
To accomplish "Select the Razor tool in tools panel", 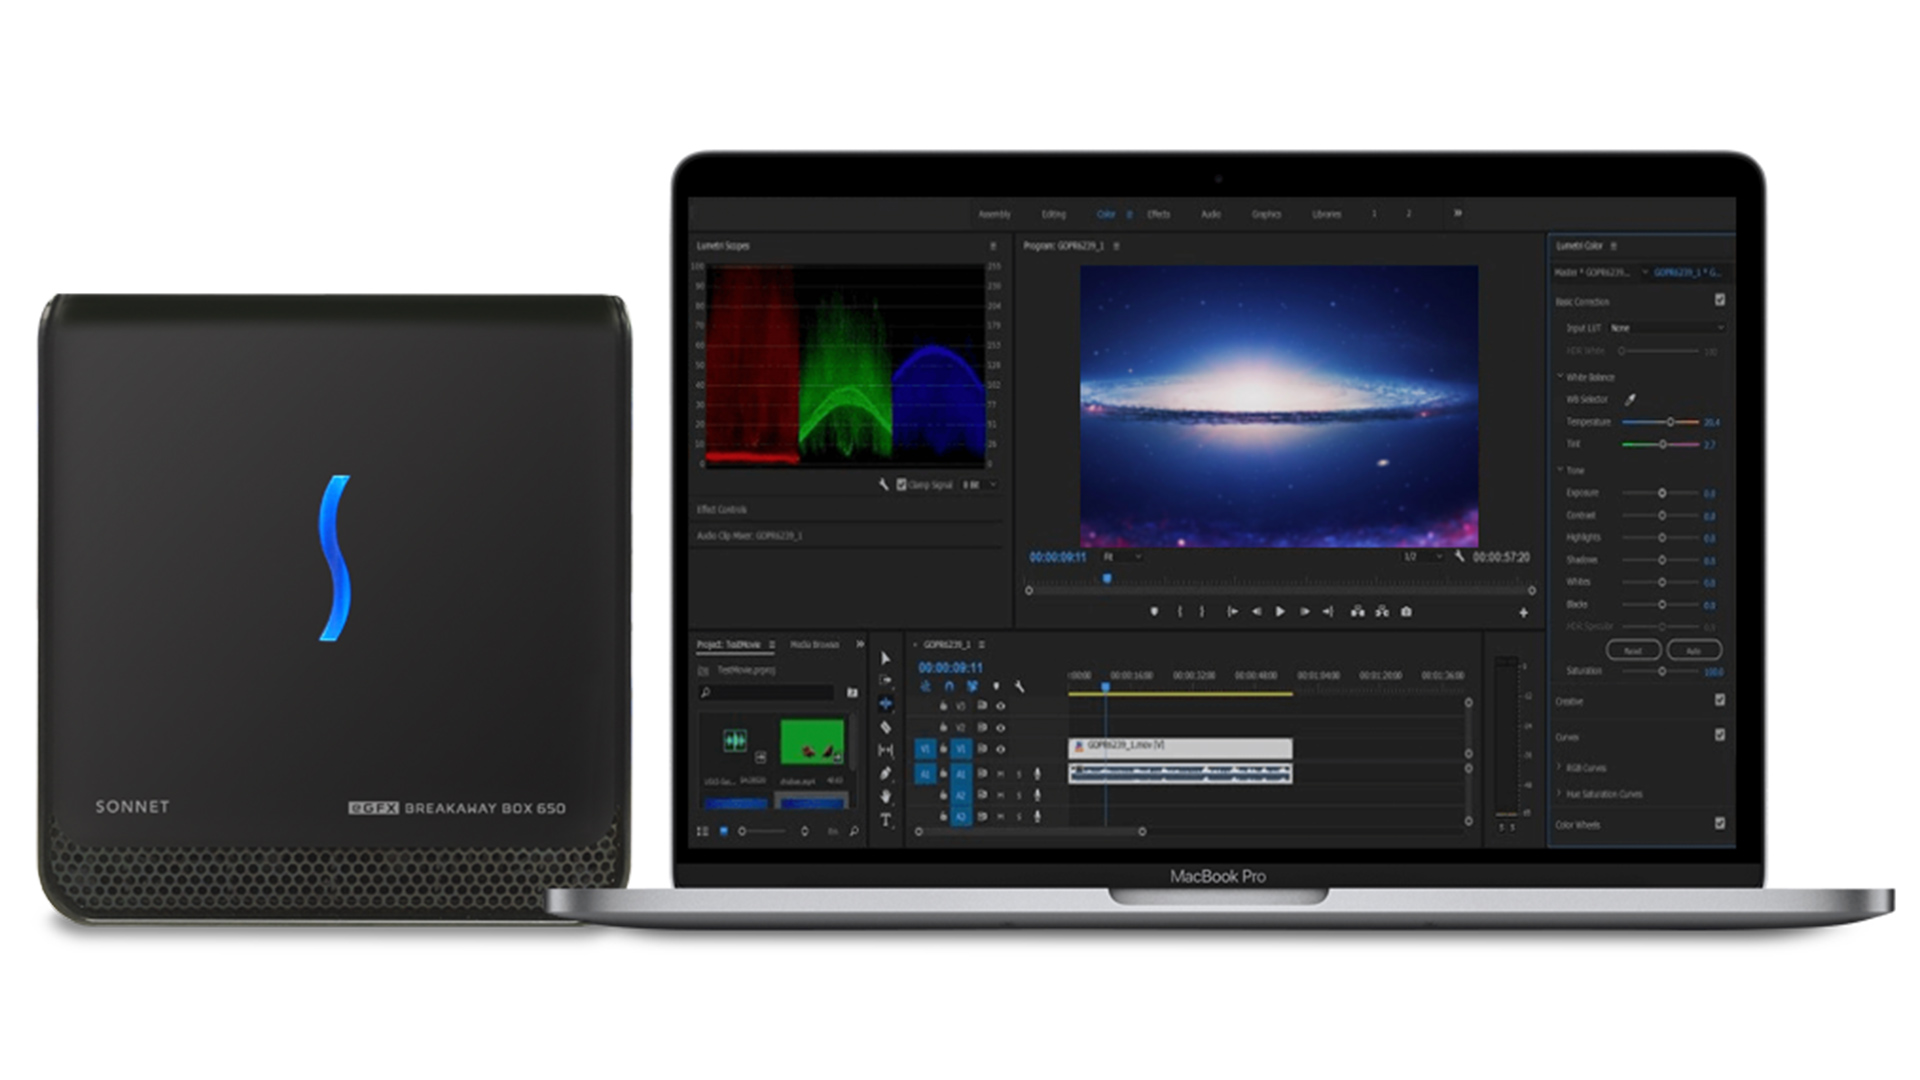I will (885, 727).
